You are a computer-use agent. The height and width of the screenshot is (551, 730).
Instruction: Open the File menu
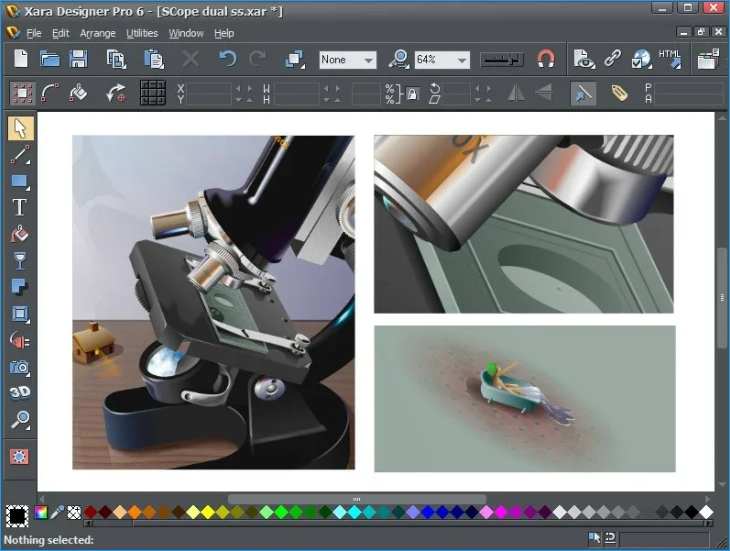34,33
